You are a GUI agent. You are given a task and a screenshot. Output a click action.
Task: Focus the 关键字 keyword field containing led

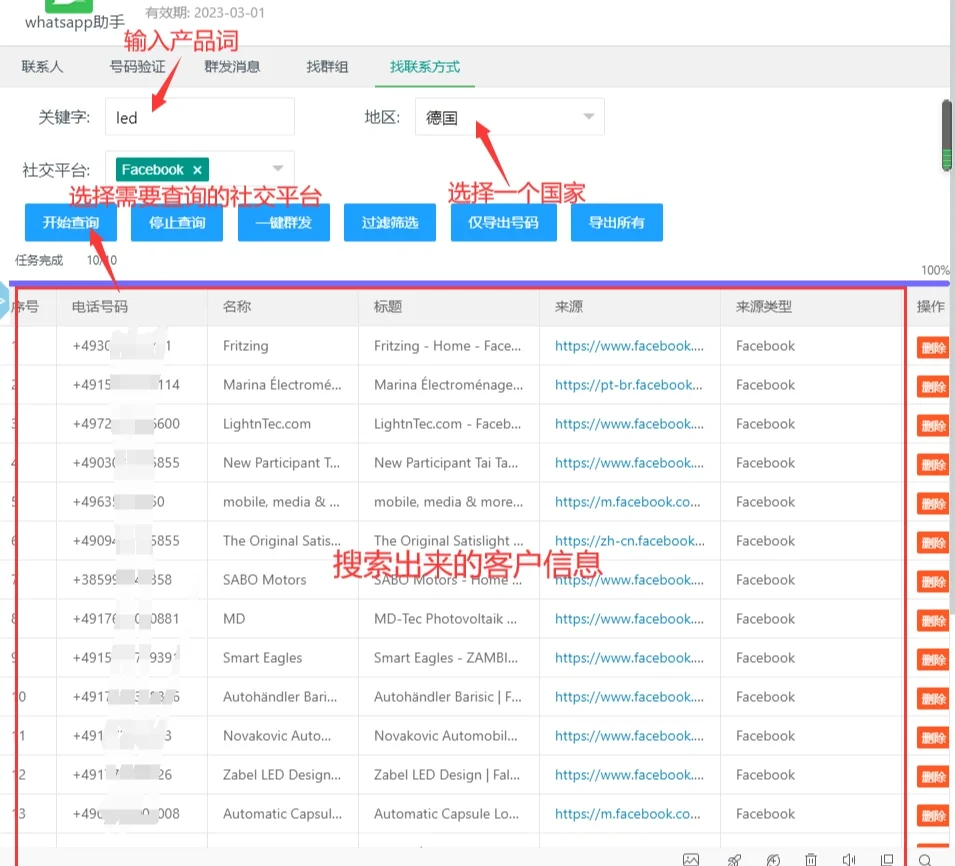[x=200, y=116]
